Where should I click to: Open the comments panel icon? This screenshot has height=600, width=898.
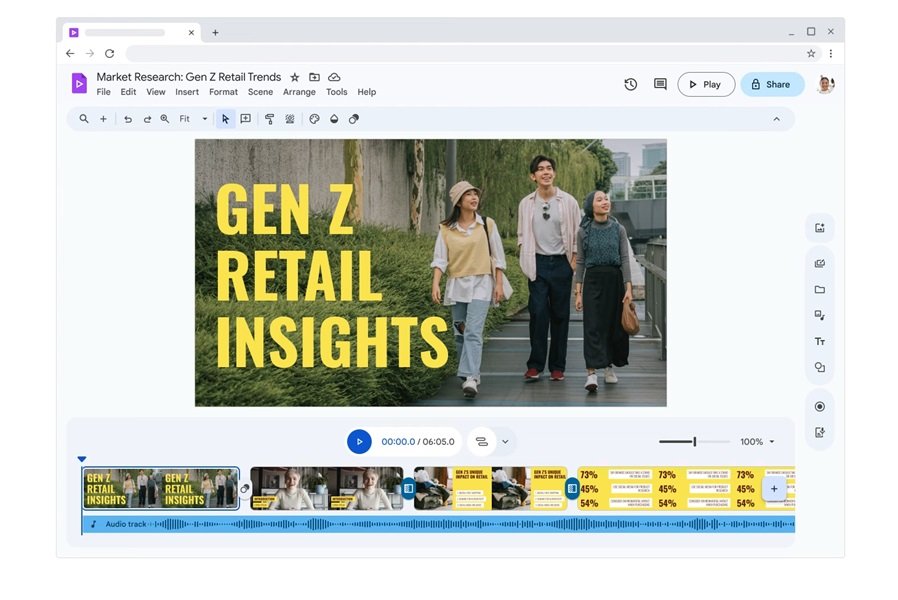tap(660, 84)
